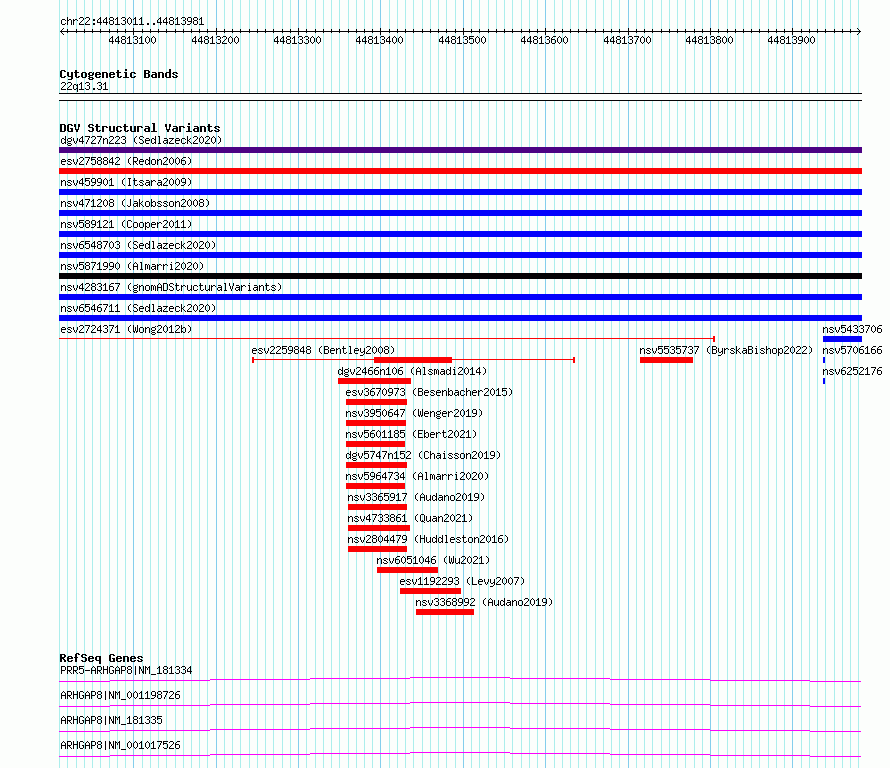Click the chr22:44813011..44813981 region label
The height and width of the screenshot is (768, 890).
tap(132, 22)
